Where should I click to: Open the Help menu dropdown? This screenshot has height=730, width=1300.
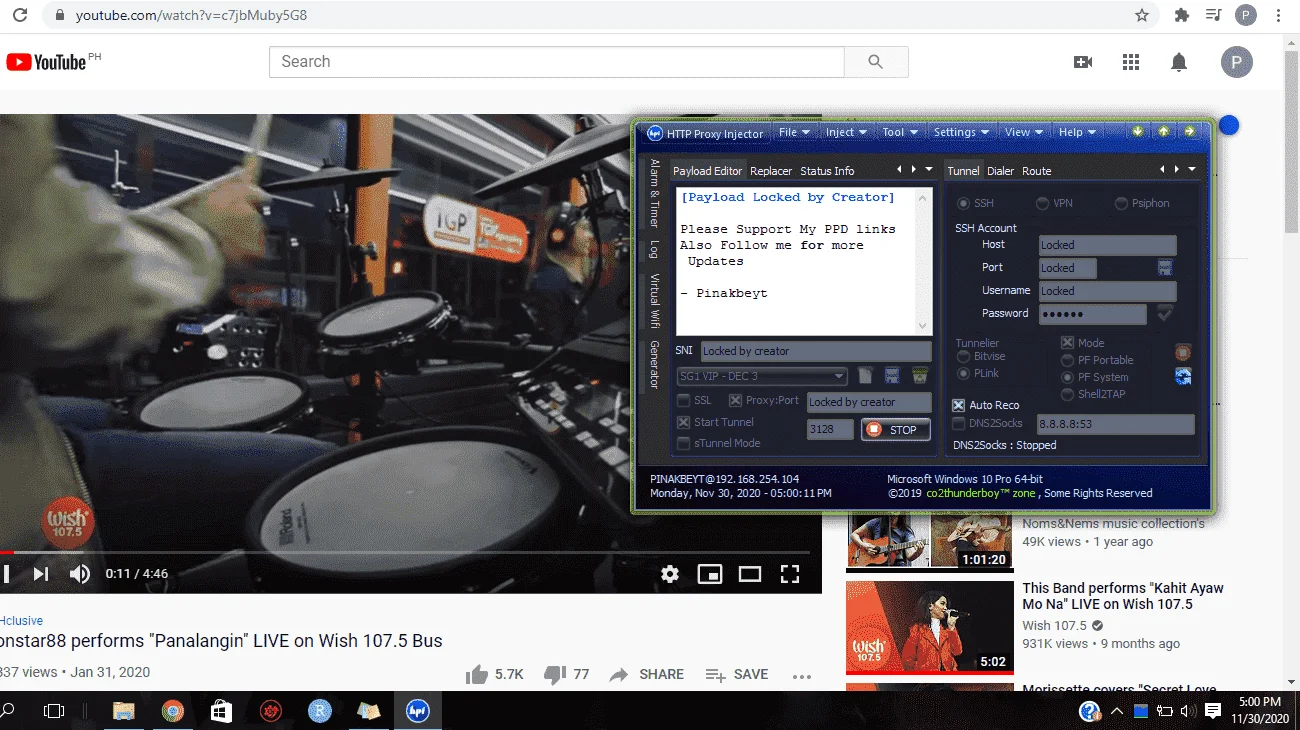[1077, 132]
